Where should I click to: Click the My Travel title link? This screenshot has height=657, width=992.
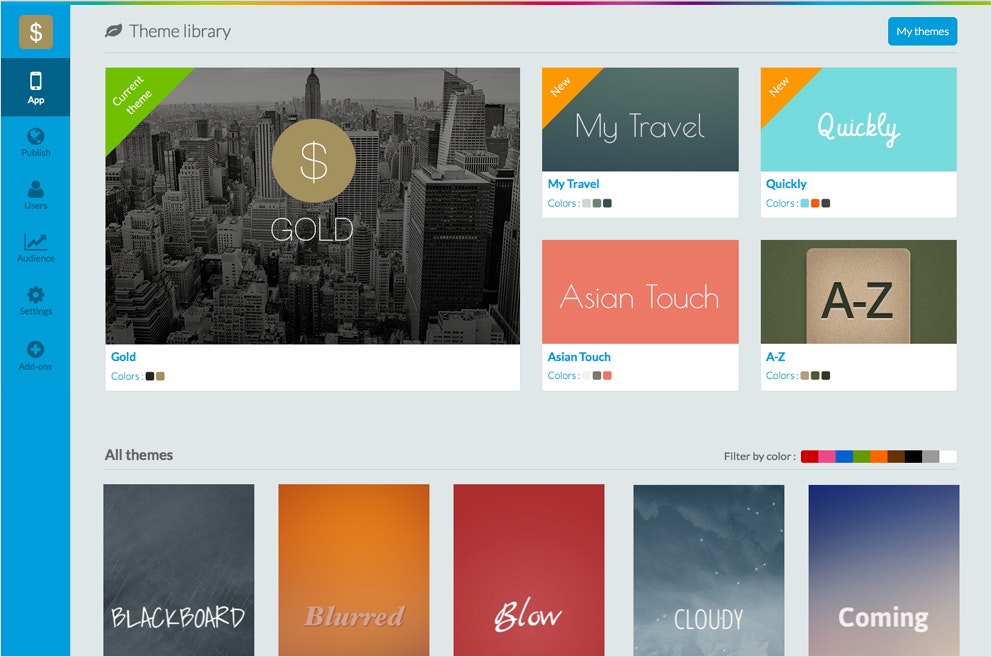click(x=573, y=184)
